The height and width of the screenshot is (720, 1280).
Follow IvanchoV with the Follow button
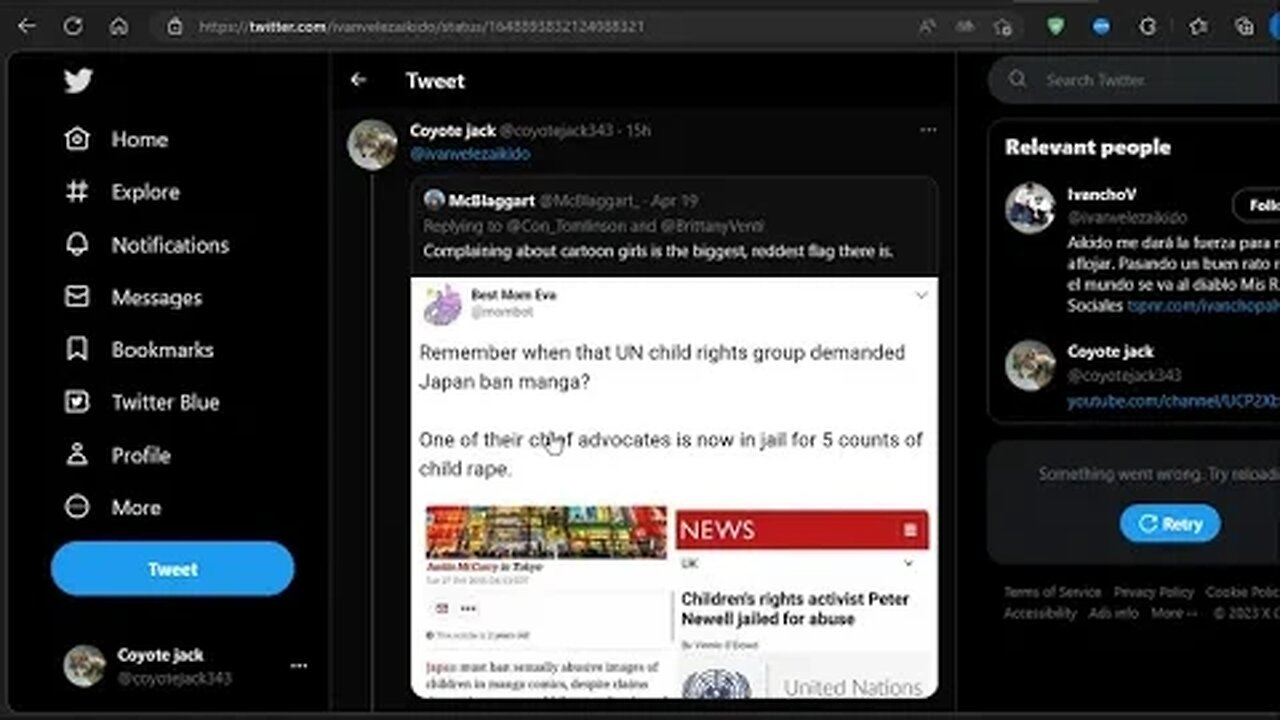(1258, 205)
